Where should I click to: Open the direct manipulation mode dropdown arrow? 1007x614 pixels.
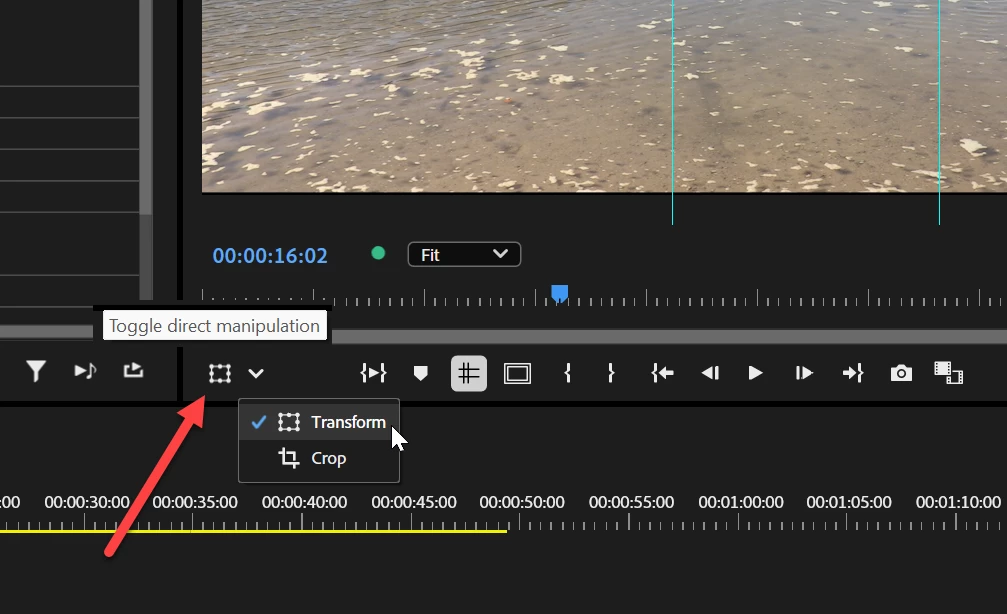(256, 373)
